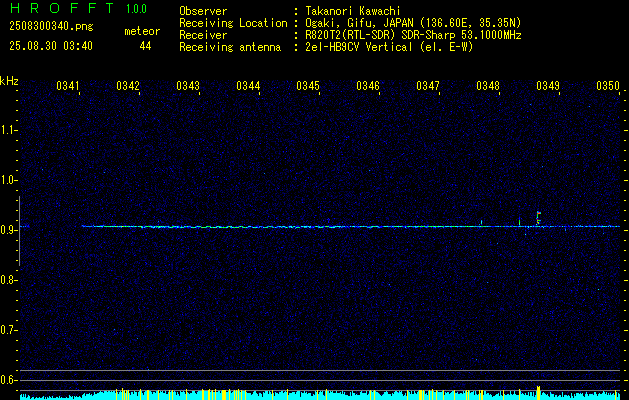Click the 0343 time marker

point(188,85)
